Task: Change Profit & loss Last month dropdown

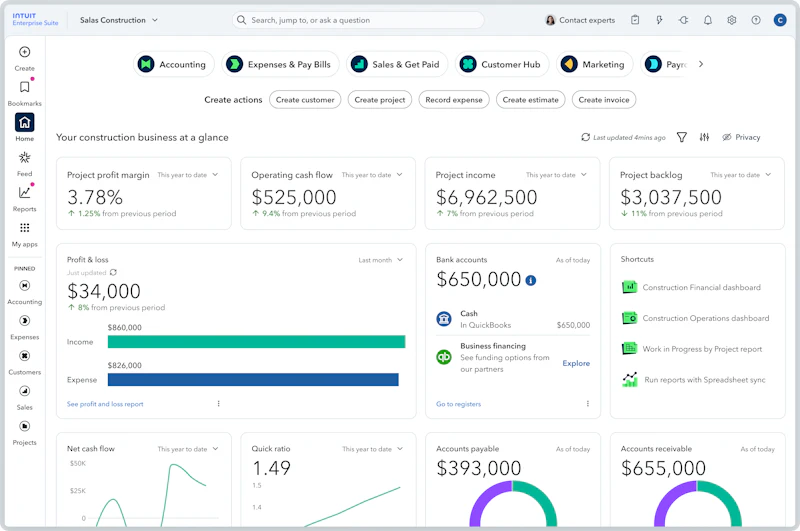Action: click(x=381, y=260)
